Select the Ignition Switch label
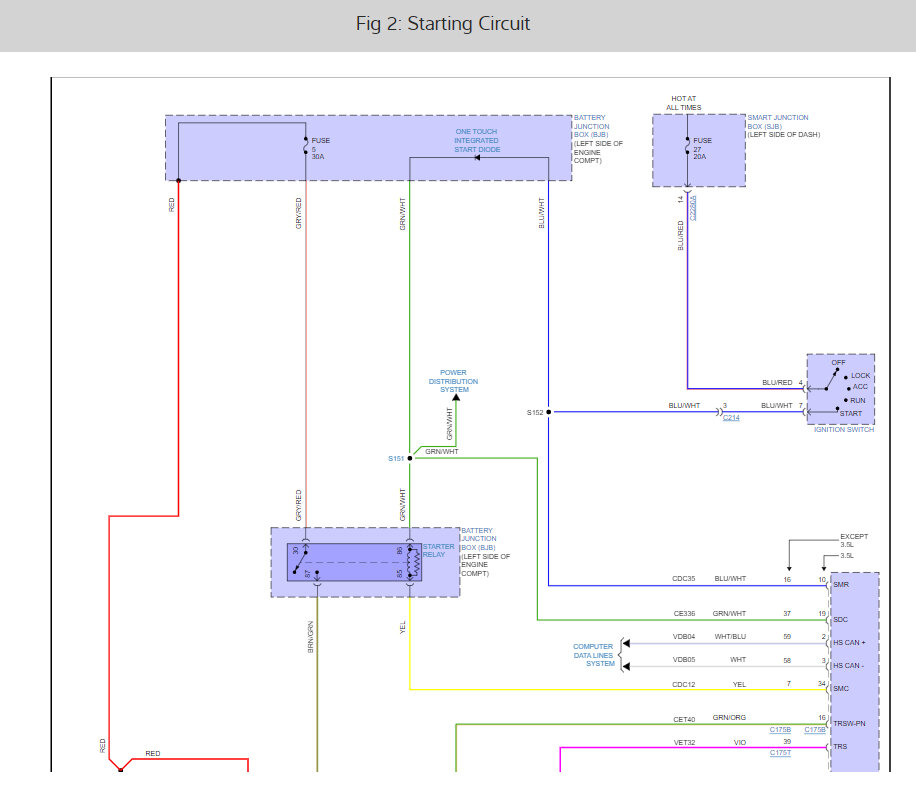 844,430
